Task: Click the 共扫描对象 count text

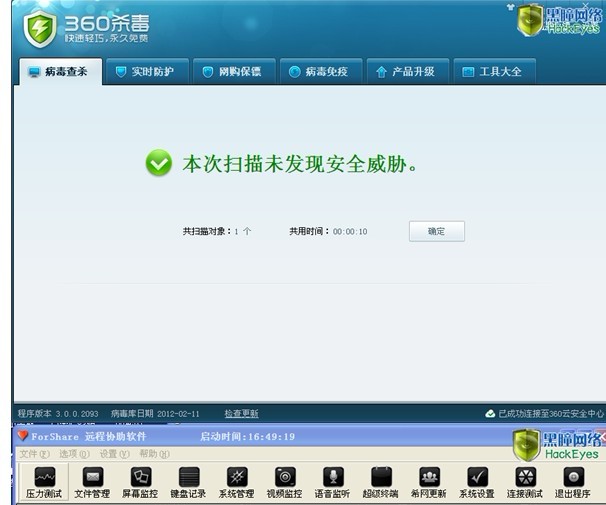Action: tap(217, 231)
